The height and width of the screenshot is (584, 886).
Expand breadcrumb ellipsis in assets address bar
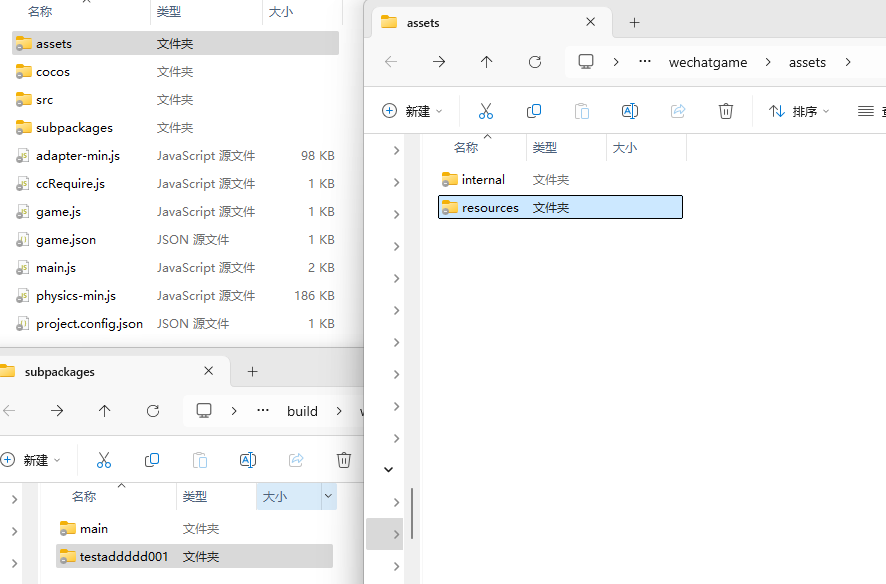click(x=645, y=62)
